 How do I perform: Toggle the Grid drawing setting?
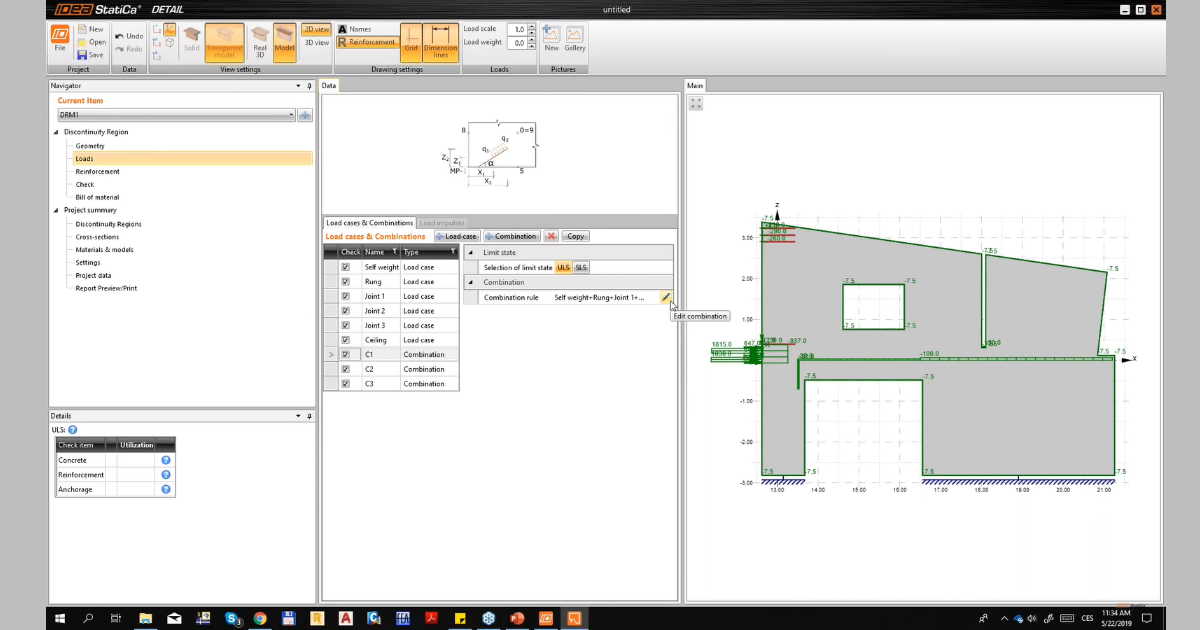coord(411,44)
